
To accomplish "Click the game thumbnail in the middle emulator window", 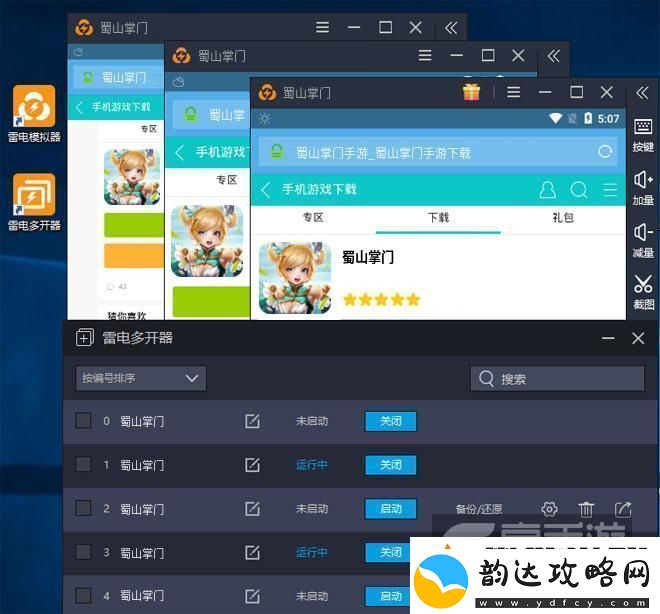I will (207, 241).
